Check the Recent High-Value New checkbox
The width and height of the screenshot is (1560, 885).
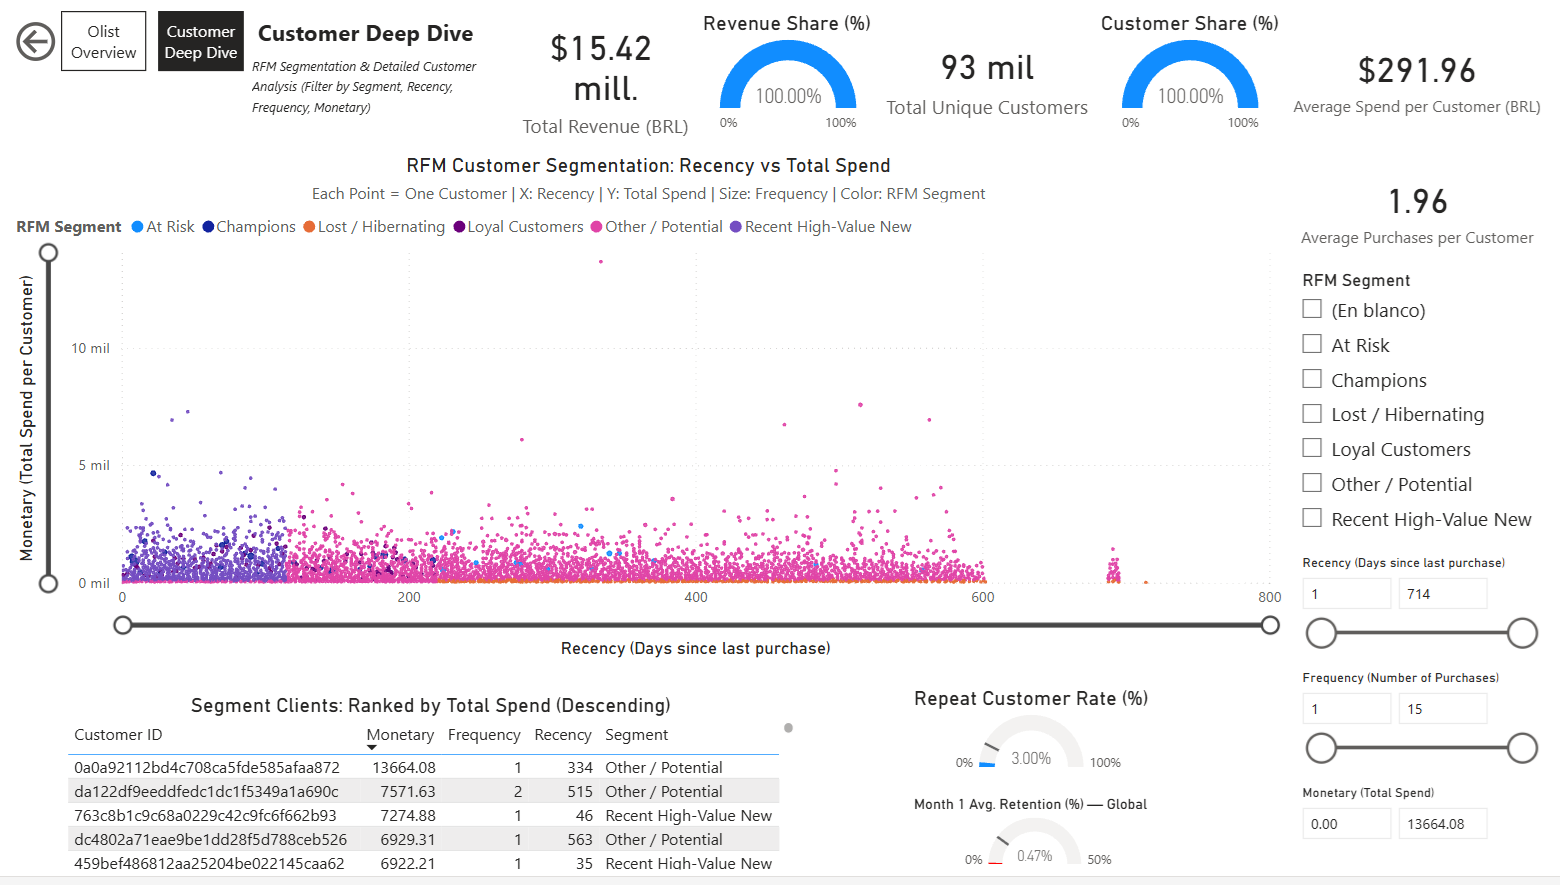1312,517
